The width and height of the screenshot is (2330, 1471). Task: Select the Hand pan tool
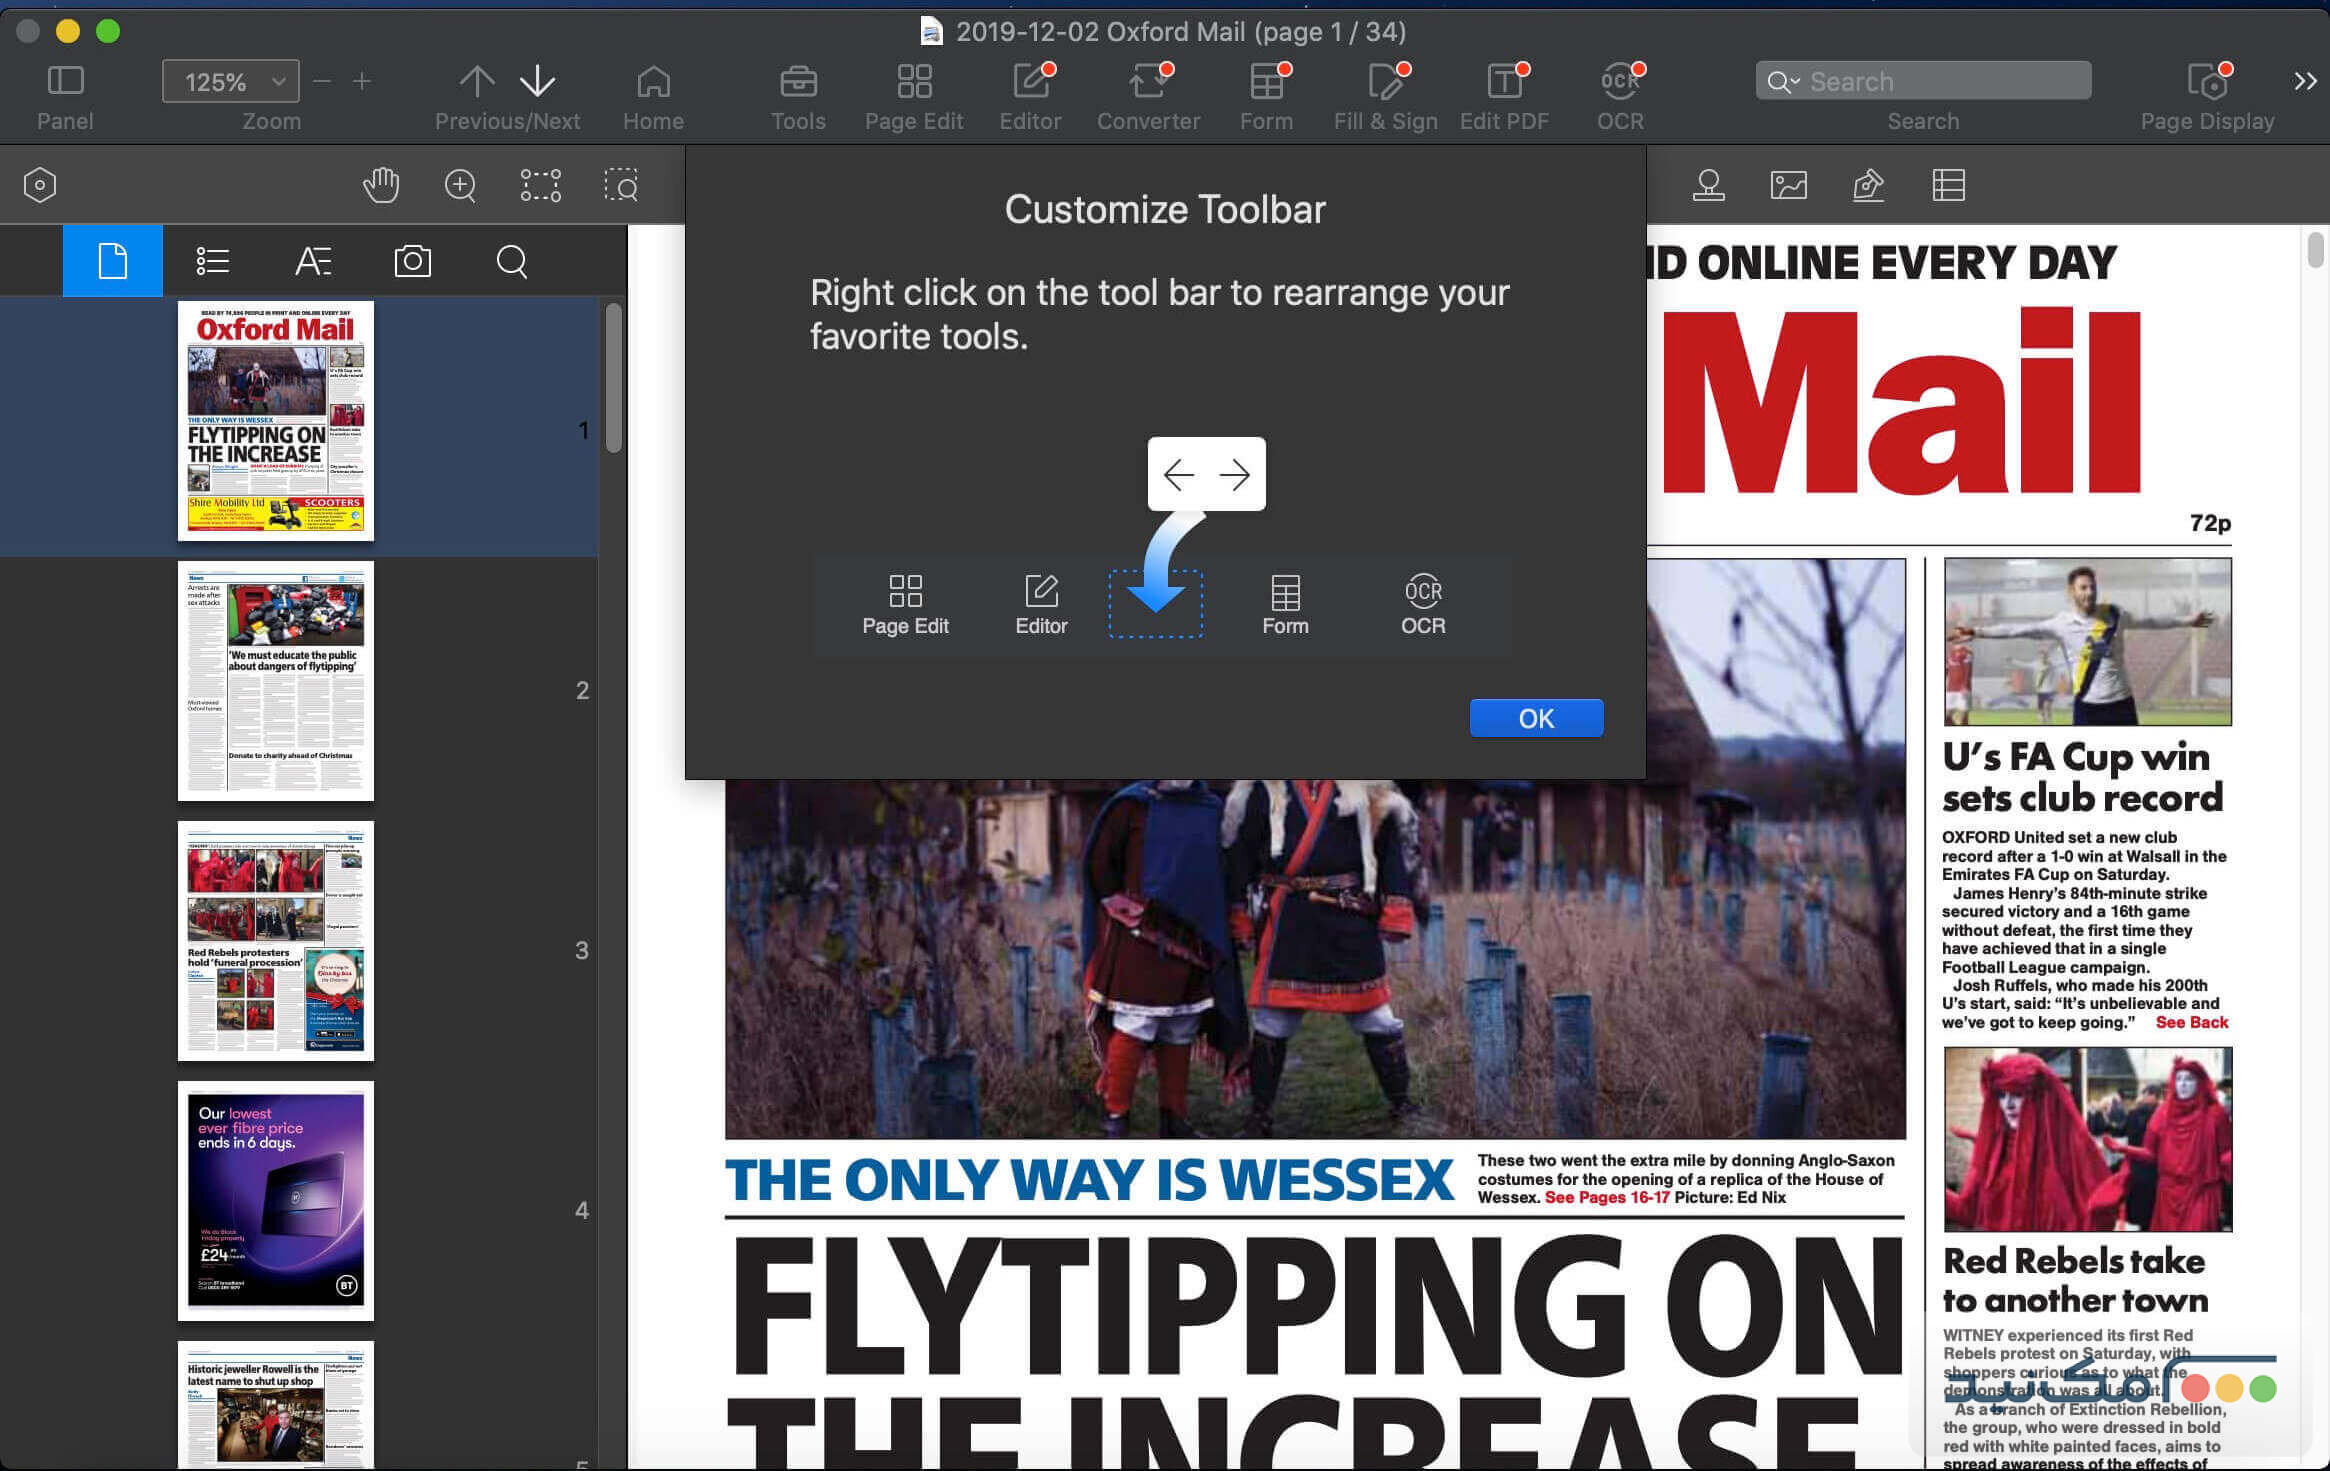381,185
